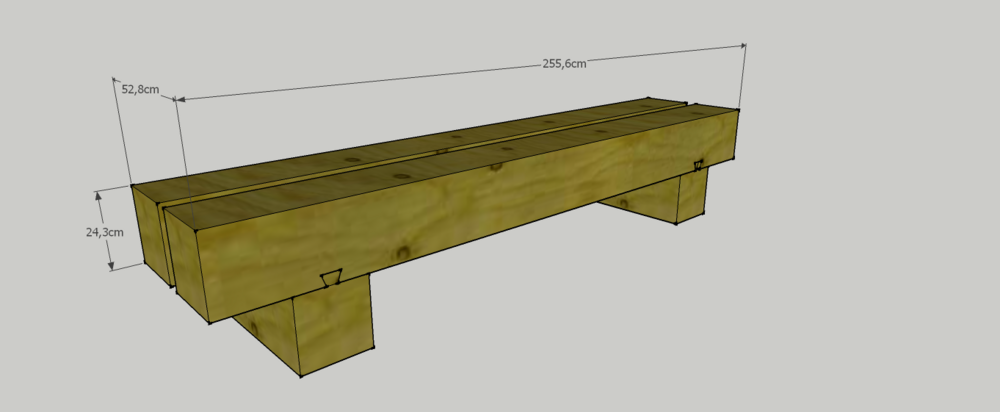This screenshot has height=412, width=1000.
Task: Click the dovetail key above the front leg
Action: coord(329,277)
